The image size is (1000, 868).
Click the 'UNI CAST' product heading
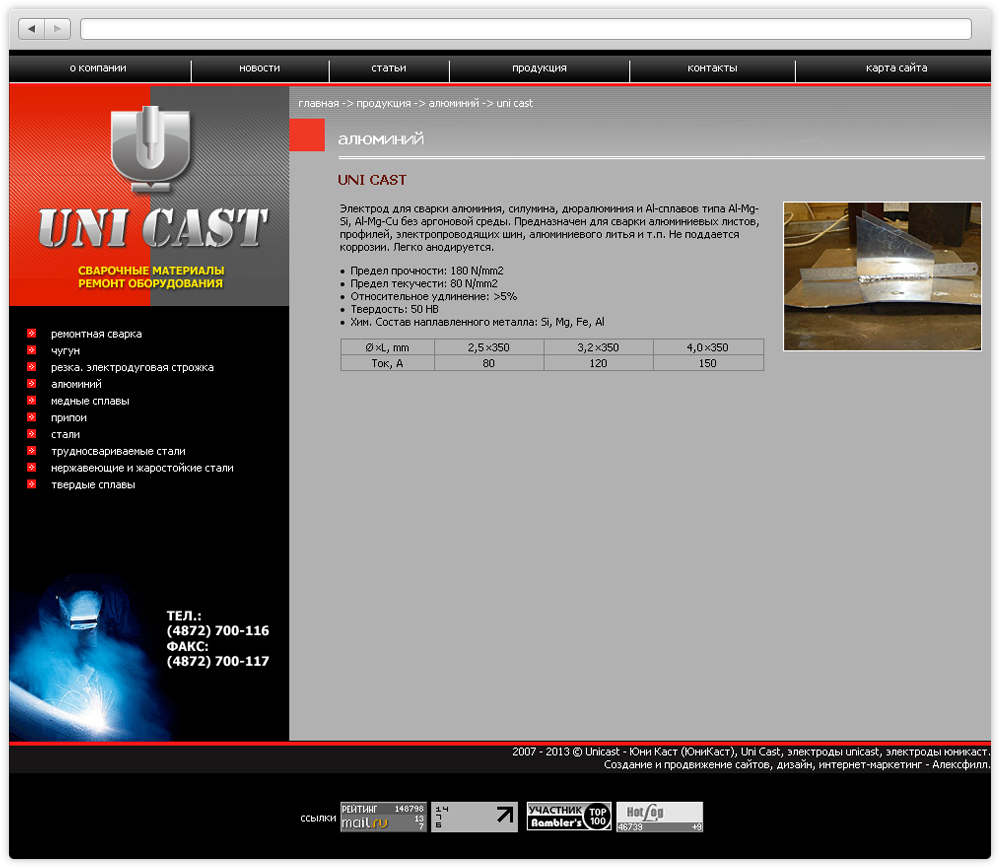(372, 180)
